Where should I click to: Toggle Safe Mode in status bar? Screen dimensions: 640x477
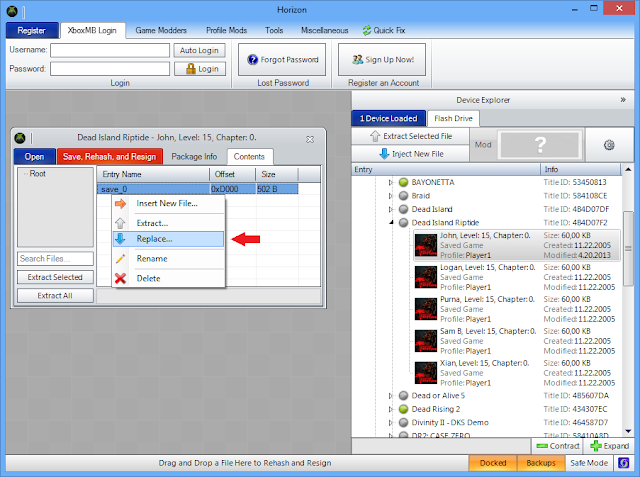pos(588,465)
